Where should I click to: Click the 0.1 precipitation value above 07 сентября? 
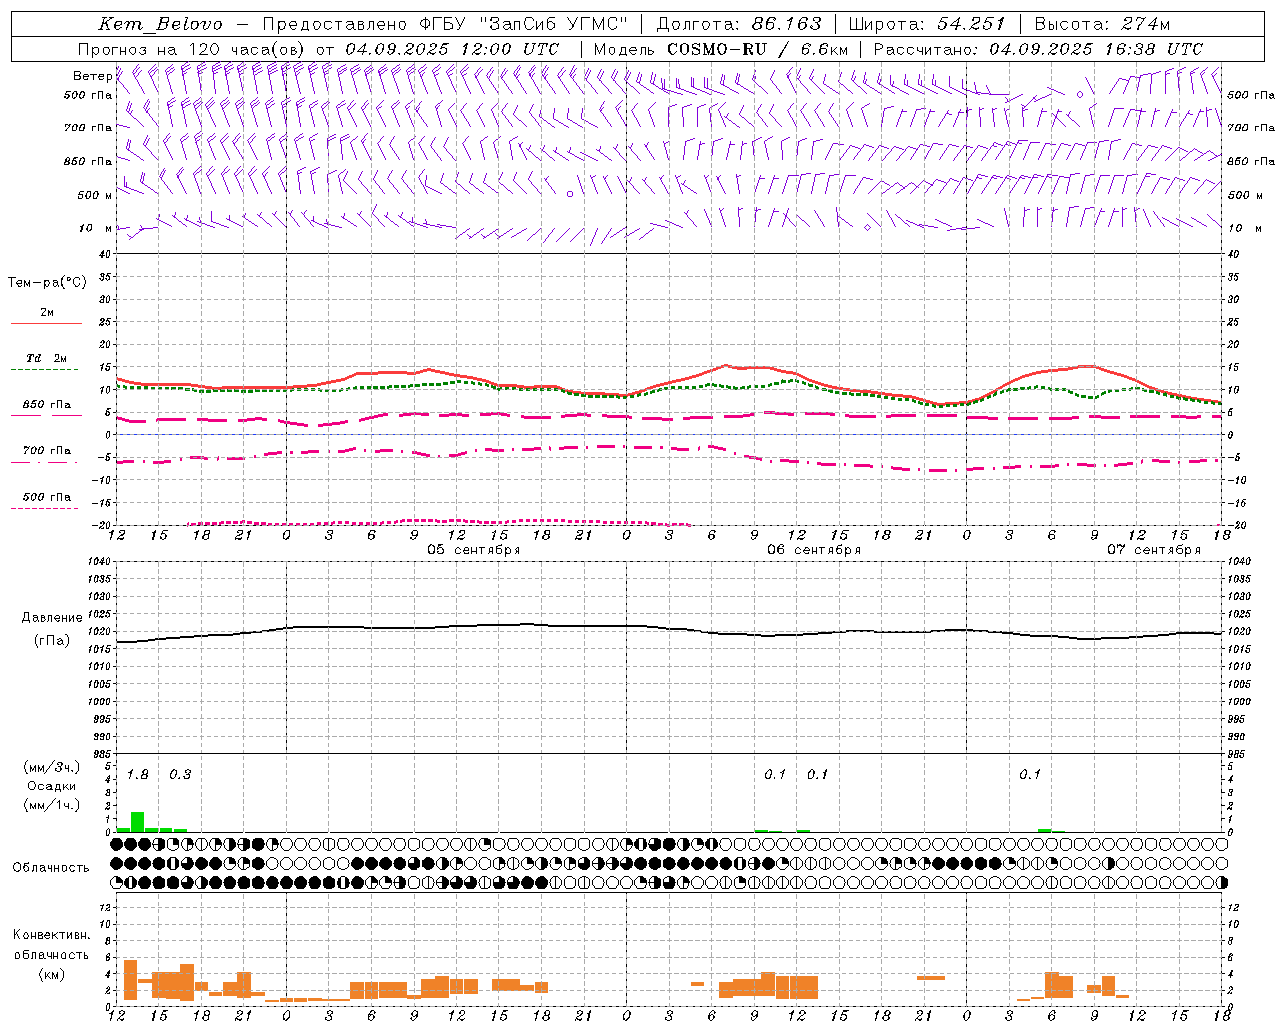1030,775
